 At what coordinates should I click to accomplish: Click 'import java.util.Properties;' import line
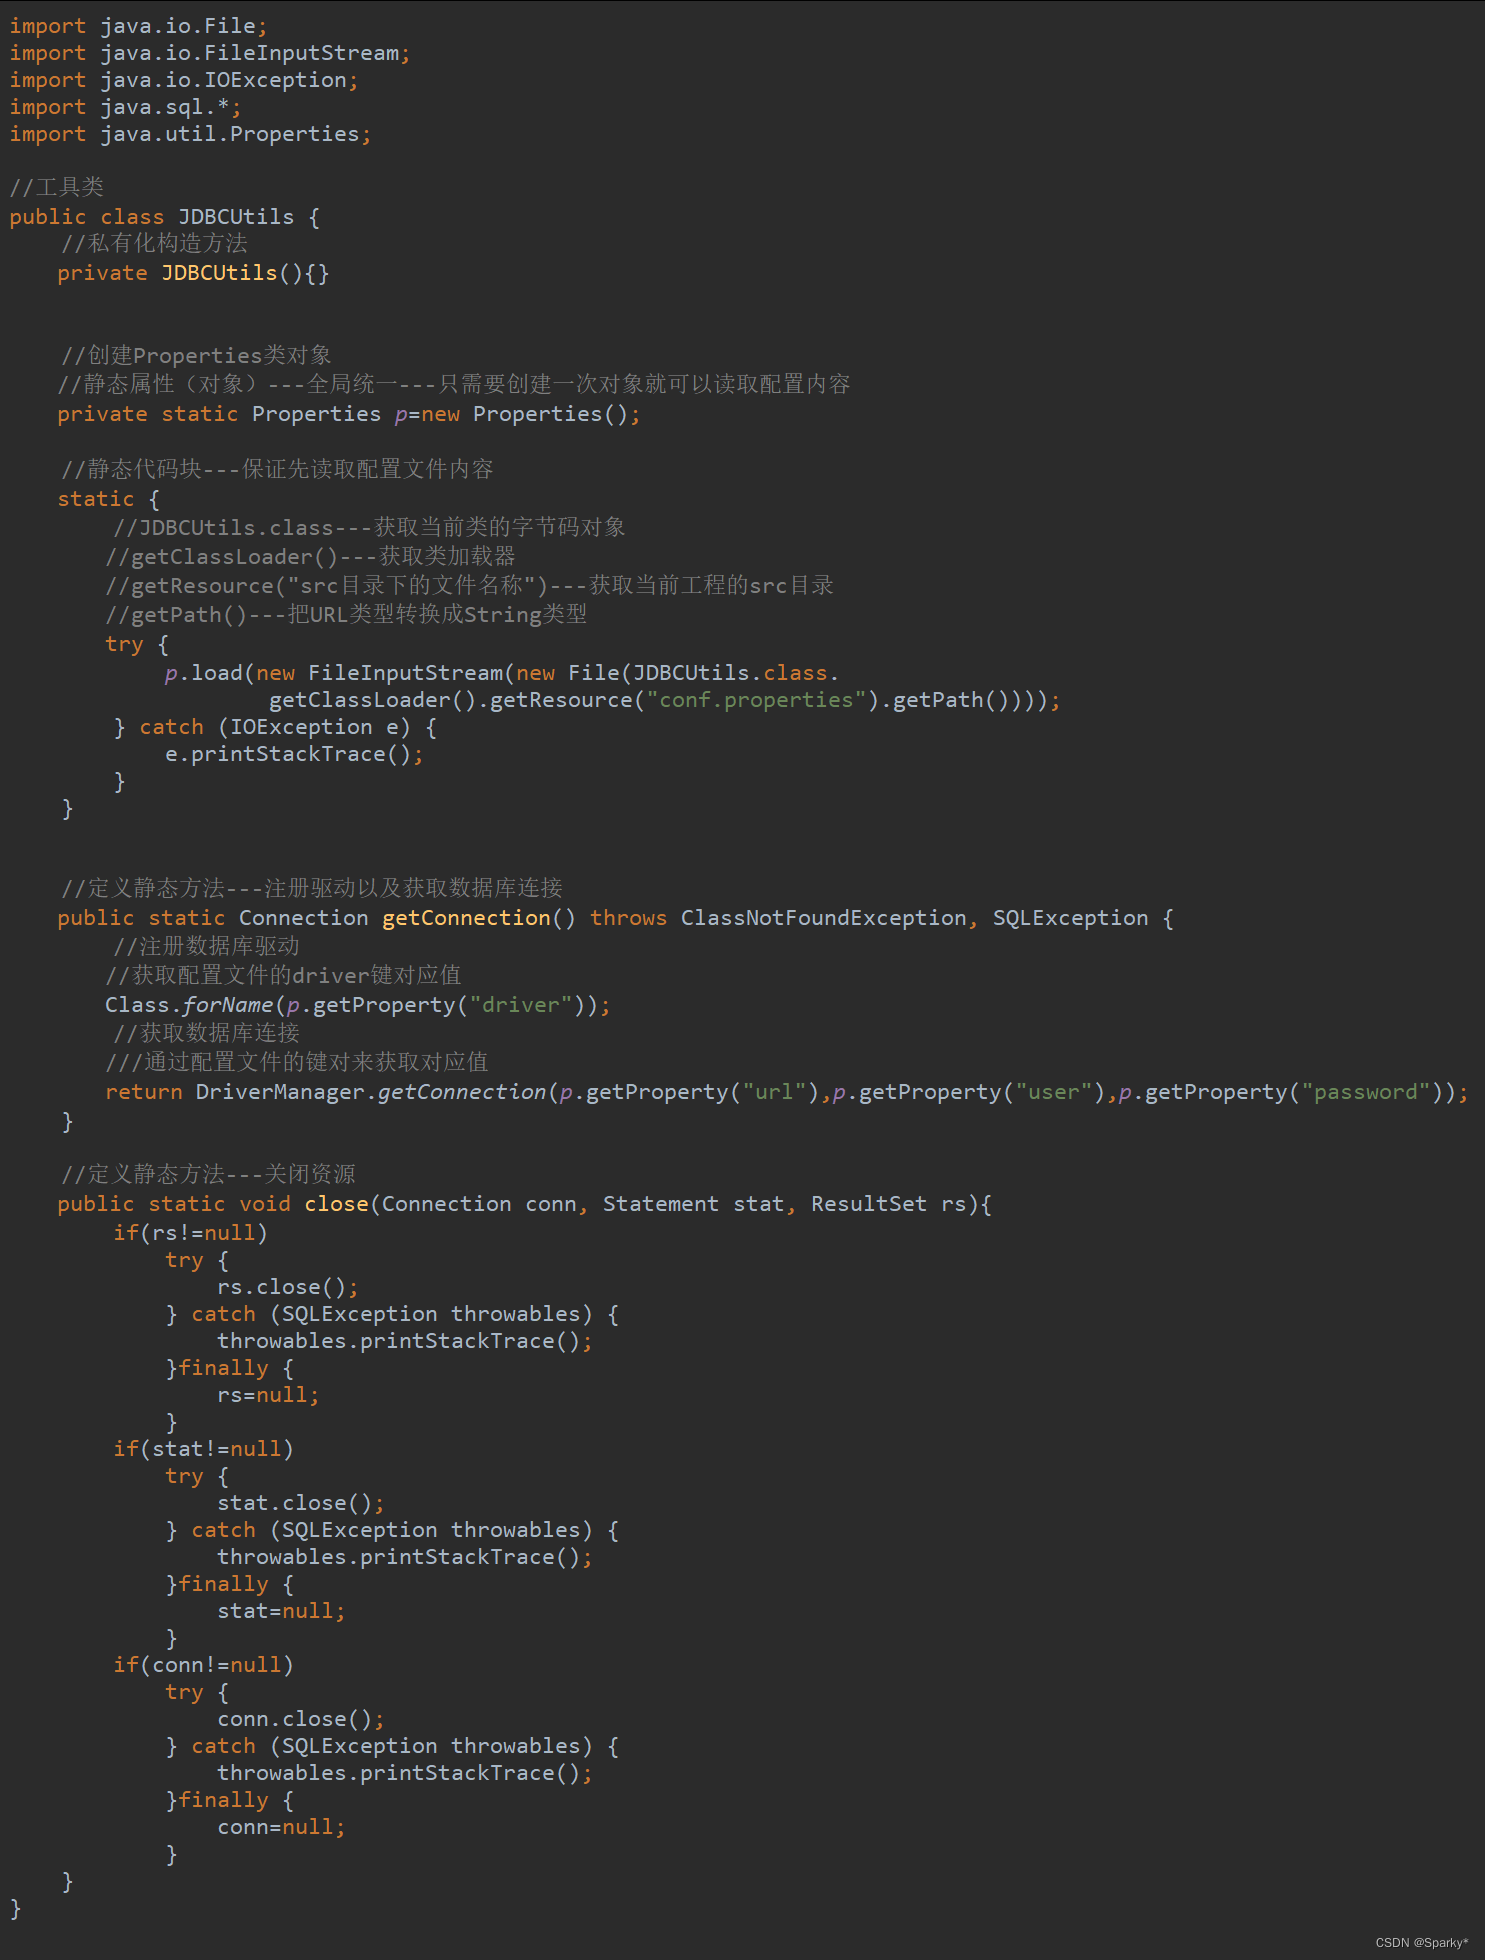[190, 134]
